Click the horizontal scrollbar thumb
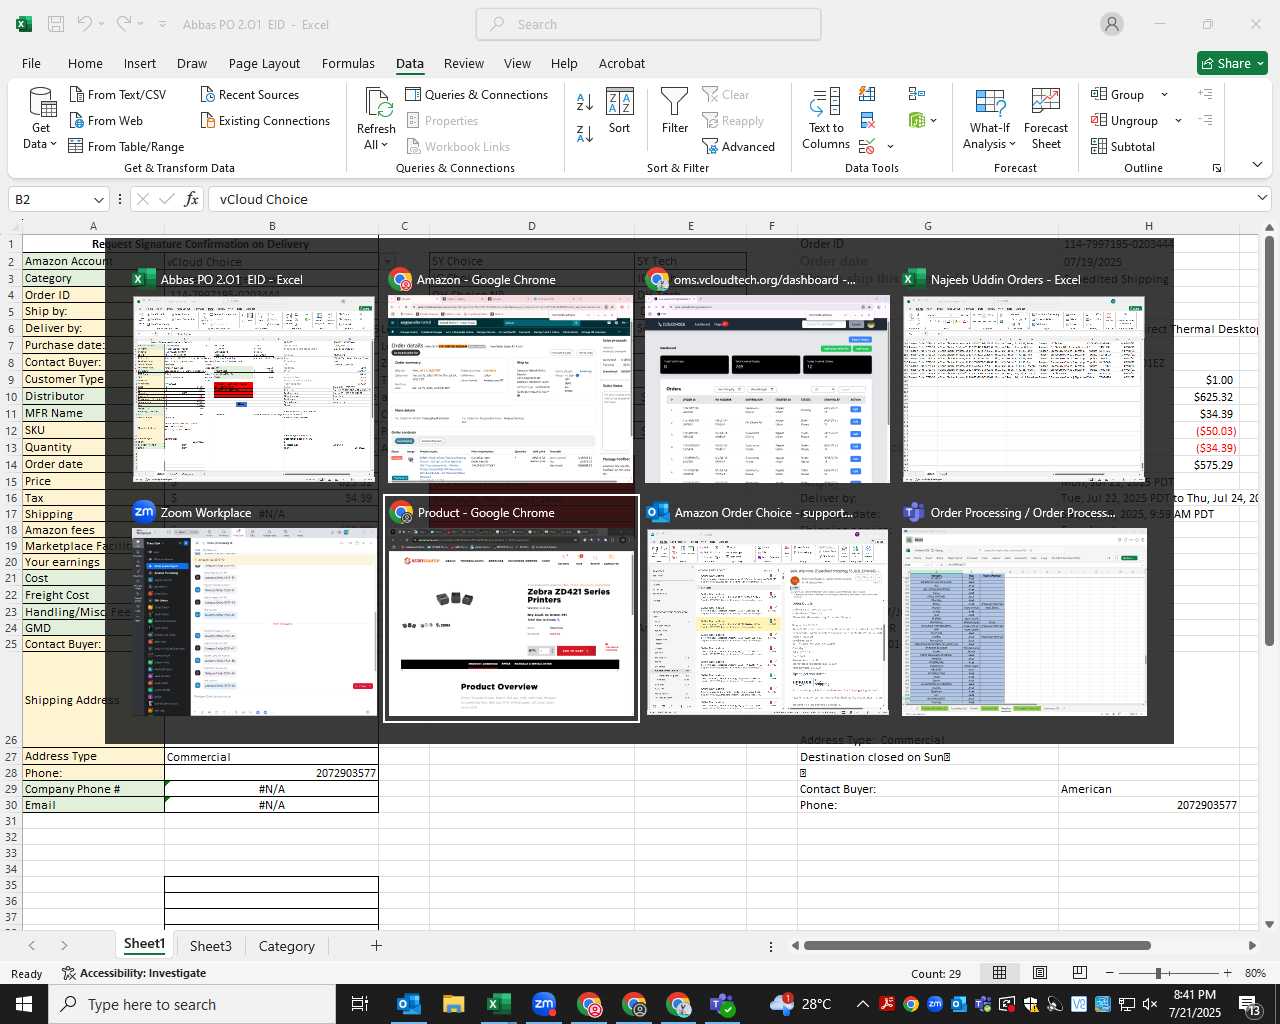Viewport: 1280px width, 1024px height. tap(977, 945)
